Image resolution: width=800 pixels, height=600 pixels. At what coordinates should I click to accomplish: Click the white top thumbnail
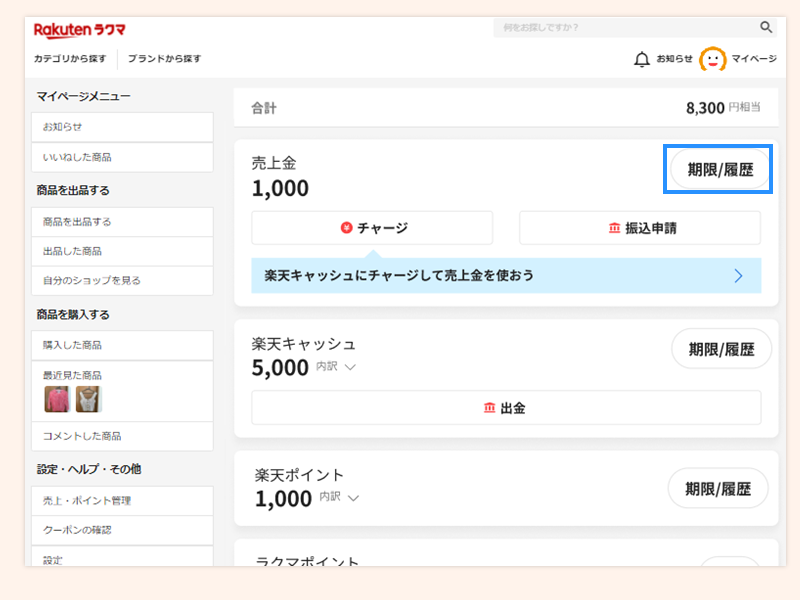pyautogui.click(x=89, y=399)
